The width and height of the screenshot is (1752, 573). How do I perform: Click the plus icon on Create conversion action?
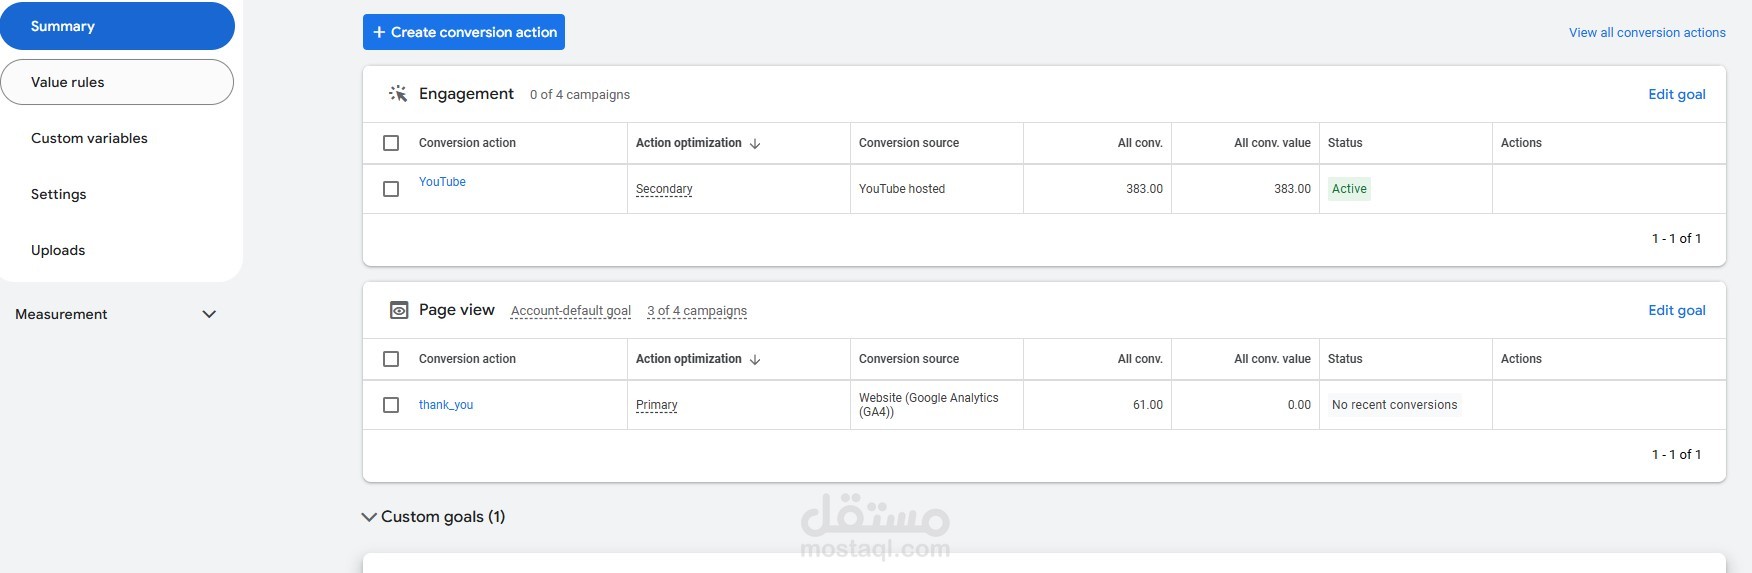click(379, 32)
